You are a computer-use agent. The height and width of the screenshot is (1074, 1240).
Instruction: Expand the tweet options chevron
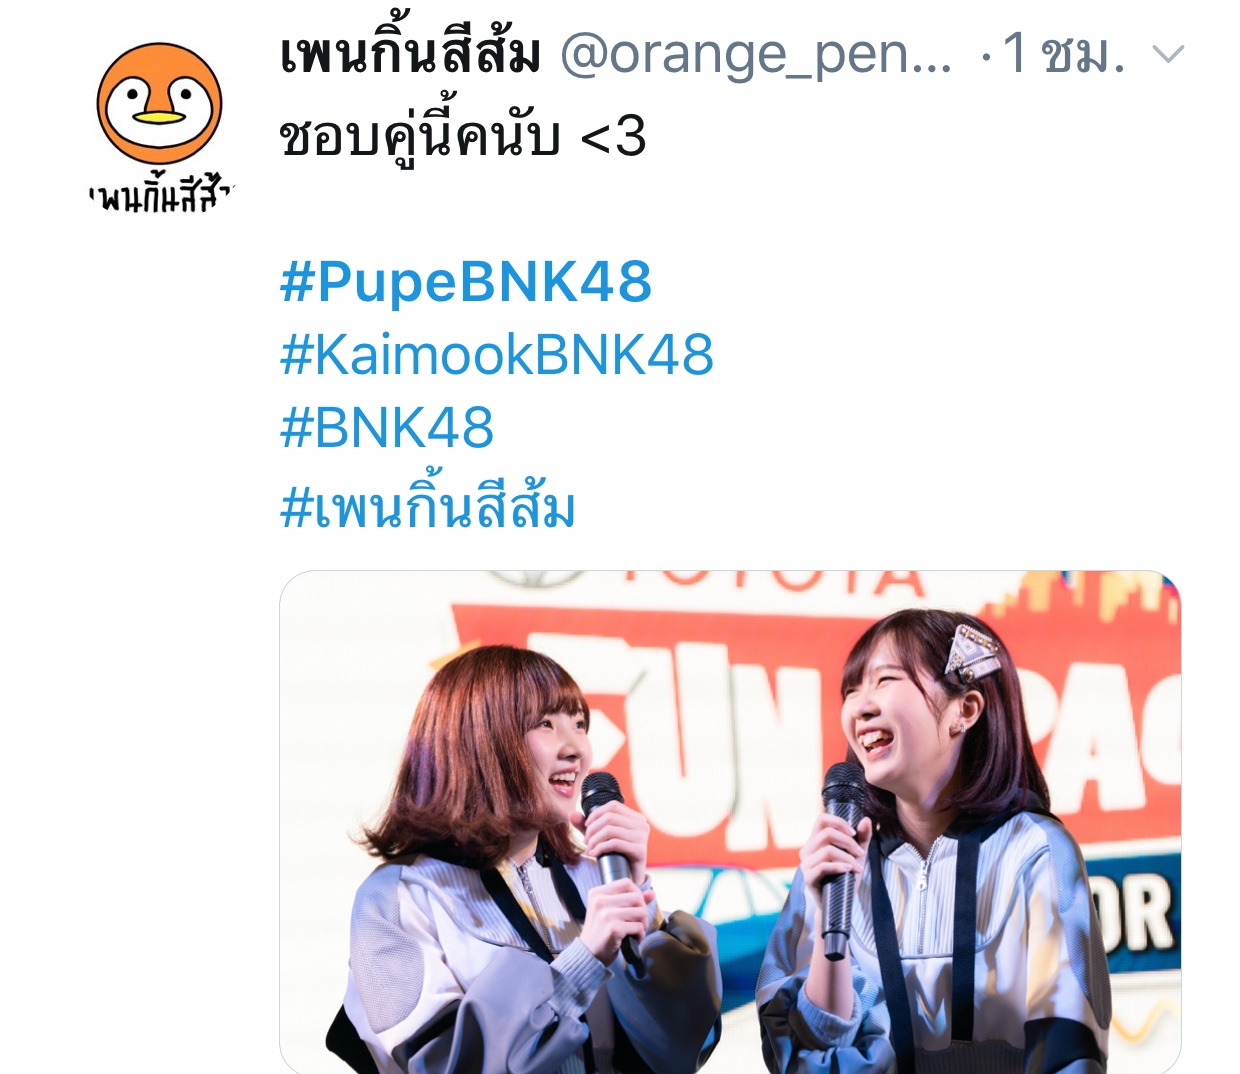[x=1168, y=54]
